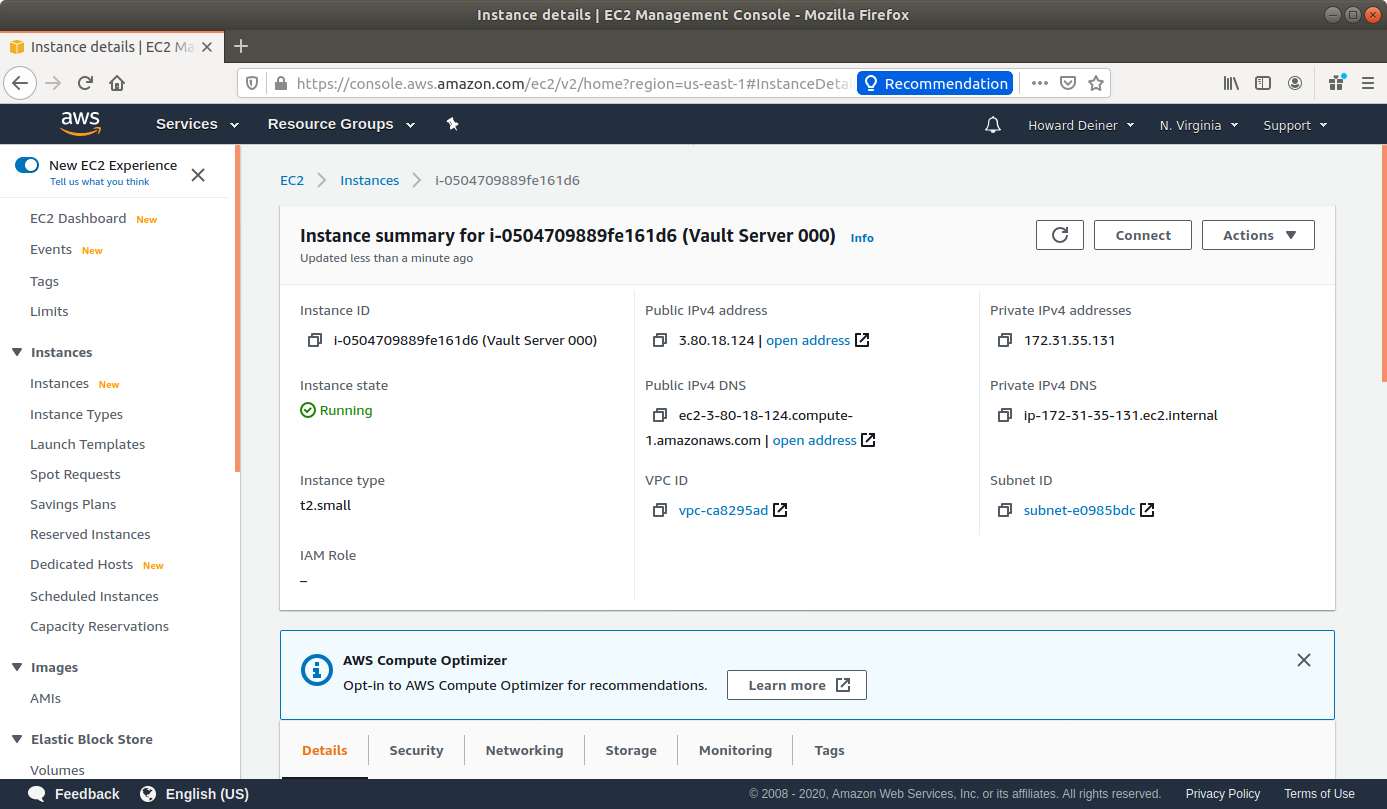
Task: Open the Firefox home page icon
Action: tap(117, 83)
